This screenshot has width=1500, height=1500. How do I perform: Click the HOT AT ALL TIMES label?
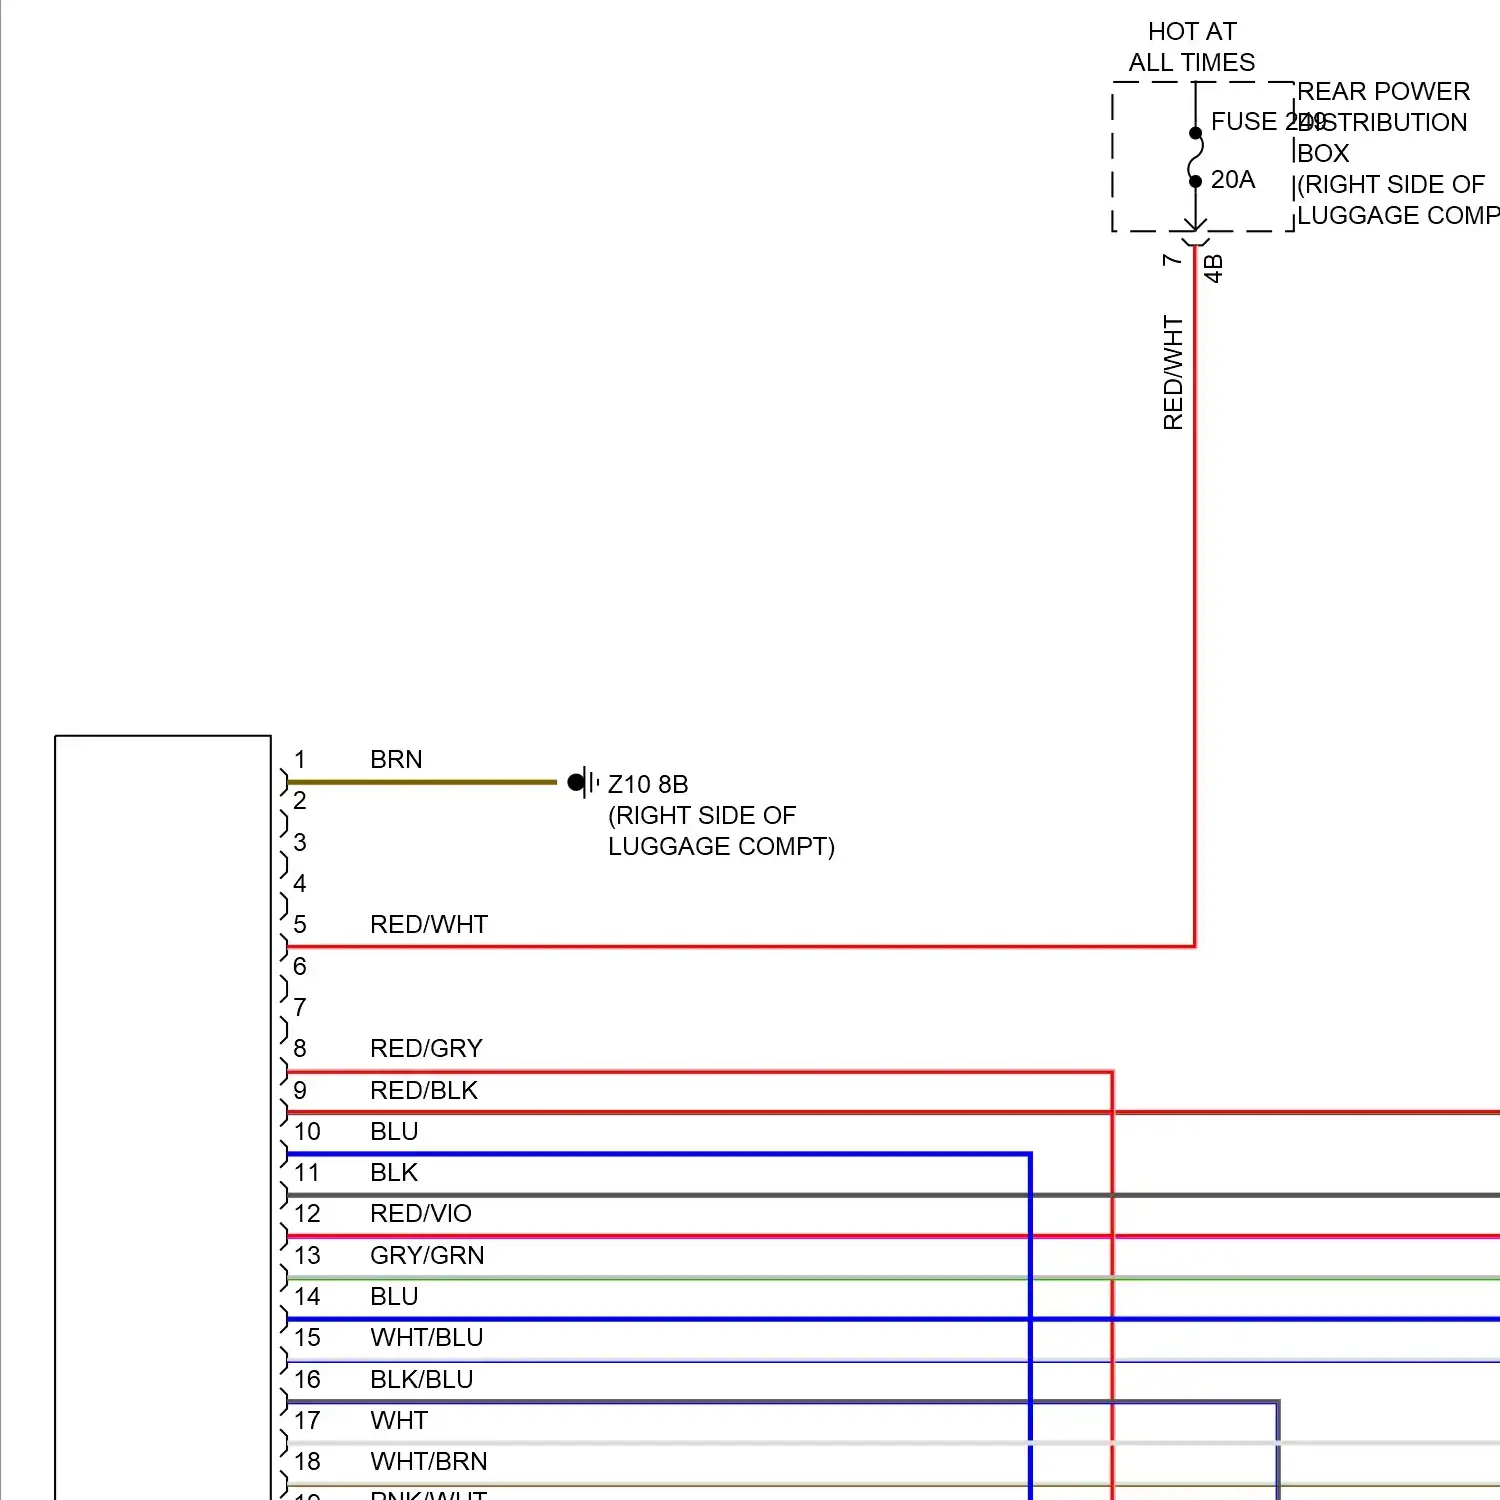click(1192, 47)
